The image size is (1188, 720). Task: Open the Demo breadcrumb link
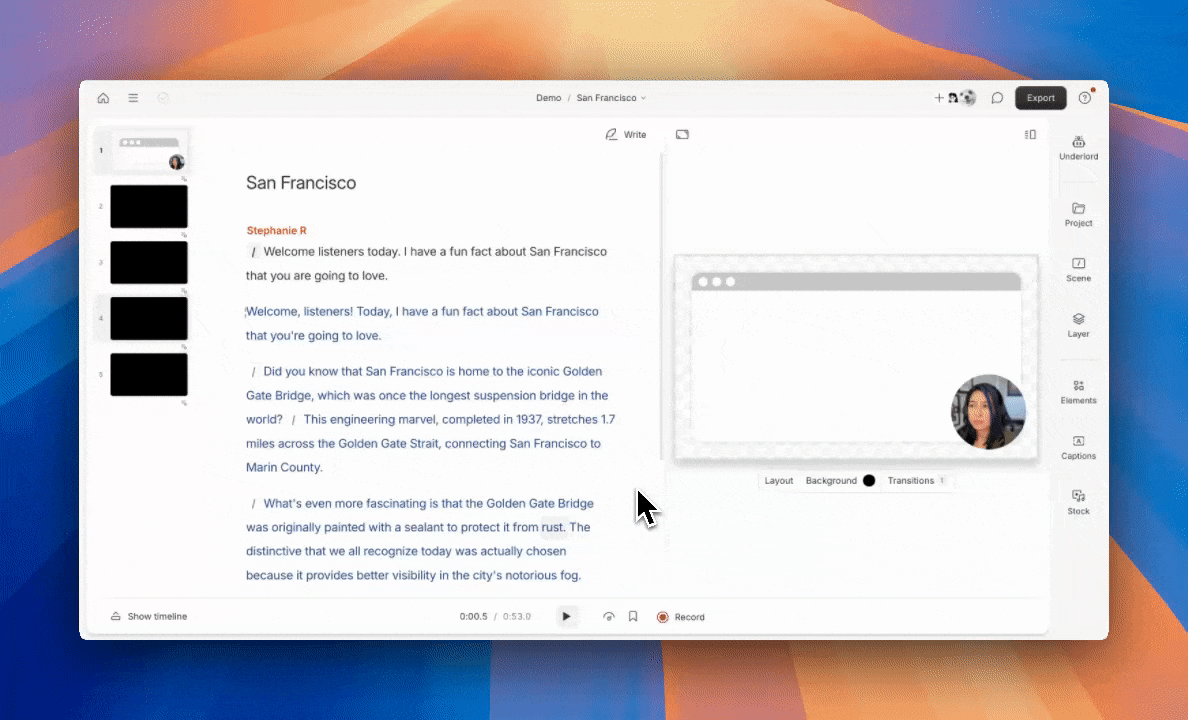point(549,98)
